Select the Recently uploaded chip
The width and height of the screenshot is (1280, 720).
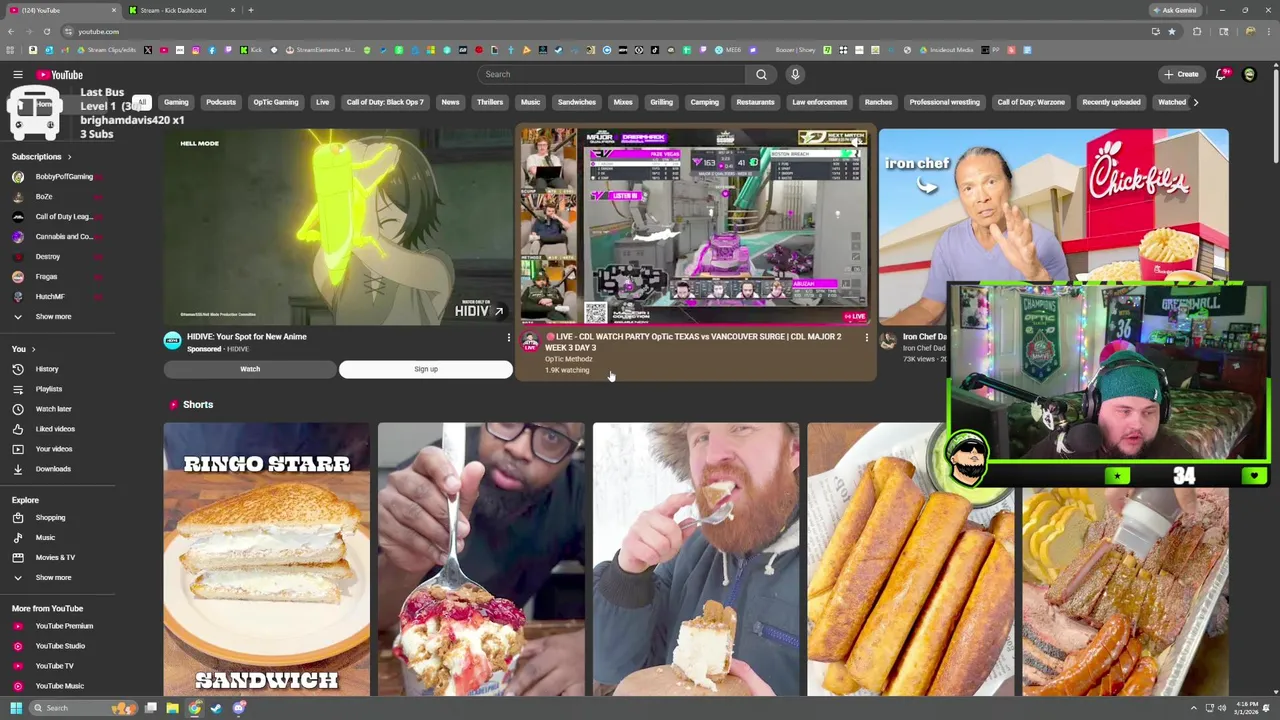tap(1111, 102)
